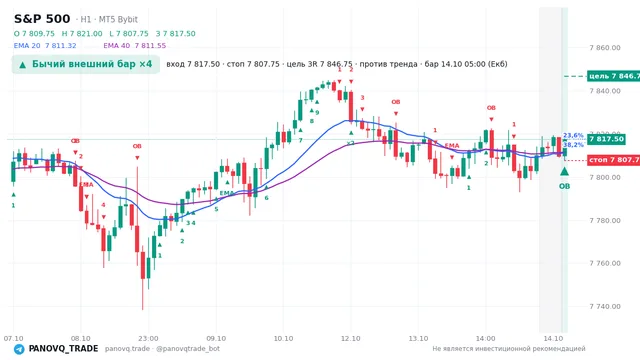This screenshot has height=360, width=640.
Task: Click the green OB label under signal arrow
Action: 564,186
